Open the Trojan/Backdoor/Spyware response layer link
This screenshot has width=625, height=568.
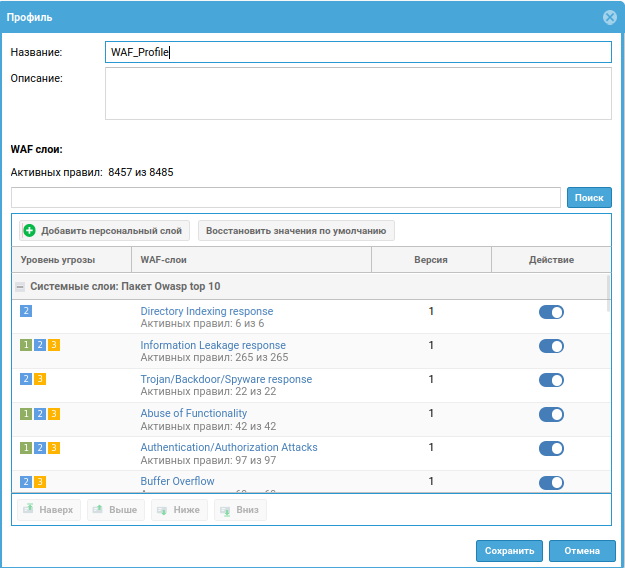[226, 379]
